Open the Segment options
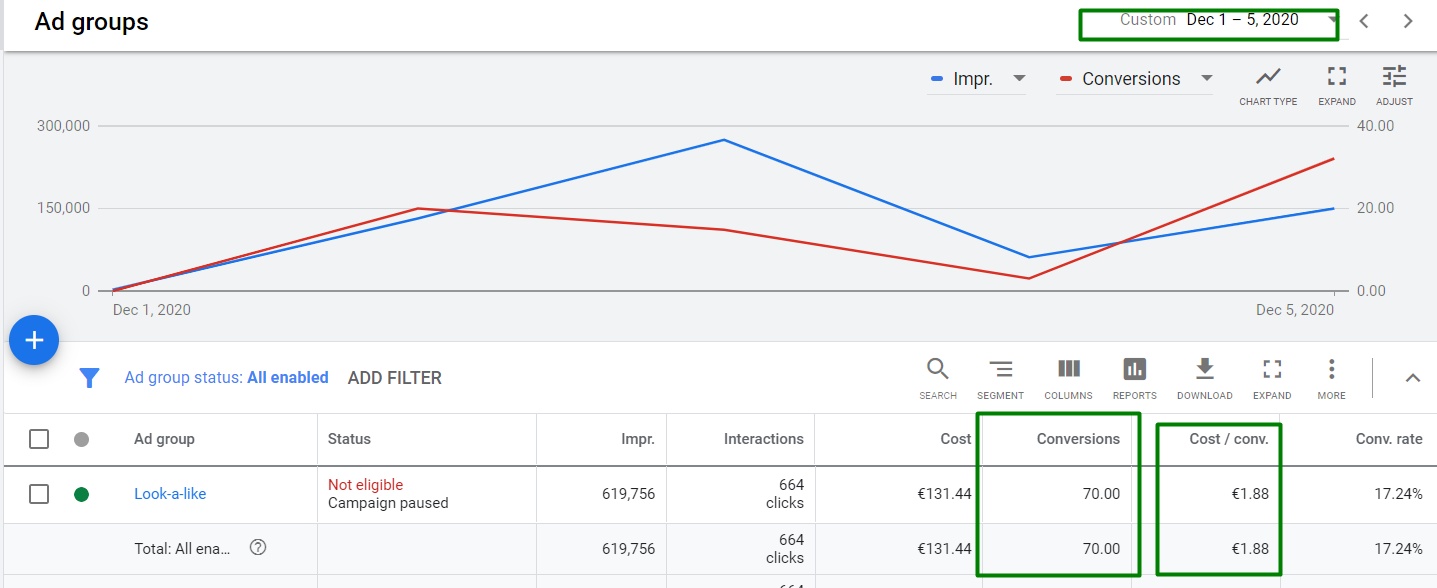Image resolution: width=1437 pixels, height=588 pixels. point(1000,370)
